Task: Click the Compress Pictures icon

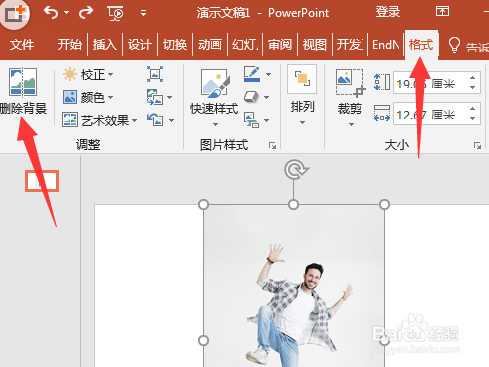Action: (x=155, y=74)
